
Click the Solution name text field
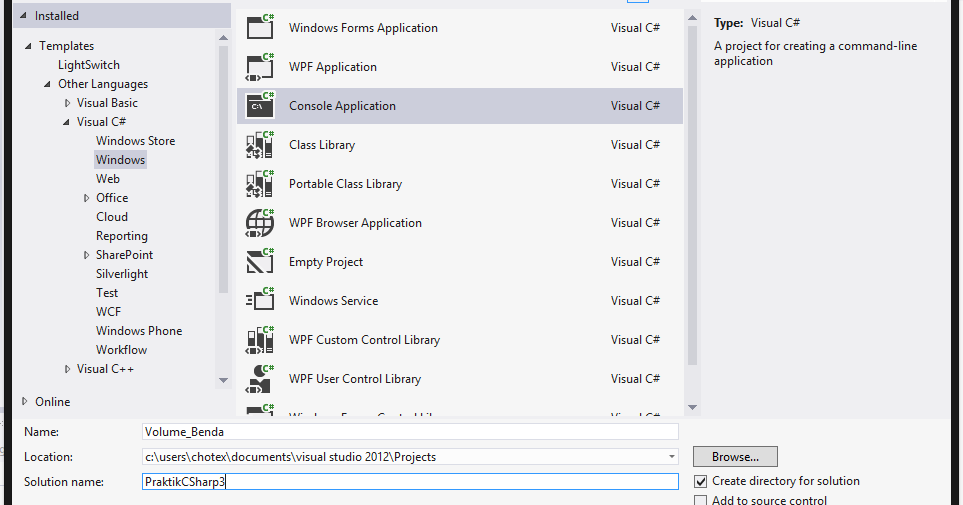click(410, 482)
